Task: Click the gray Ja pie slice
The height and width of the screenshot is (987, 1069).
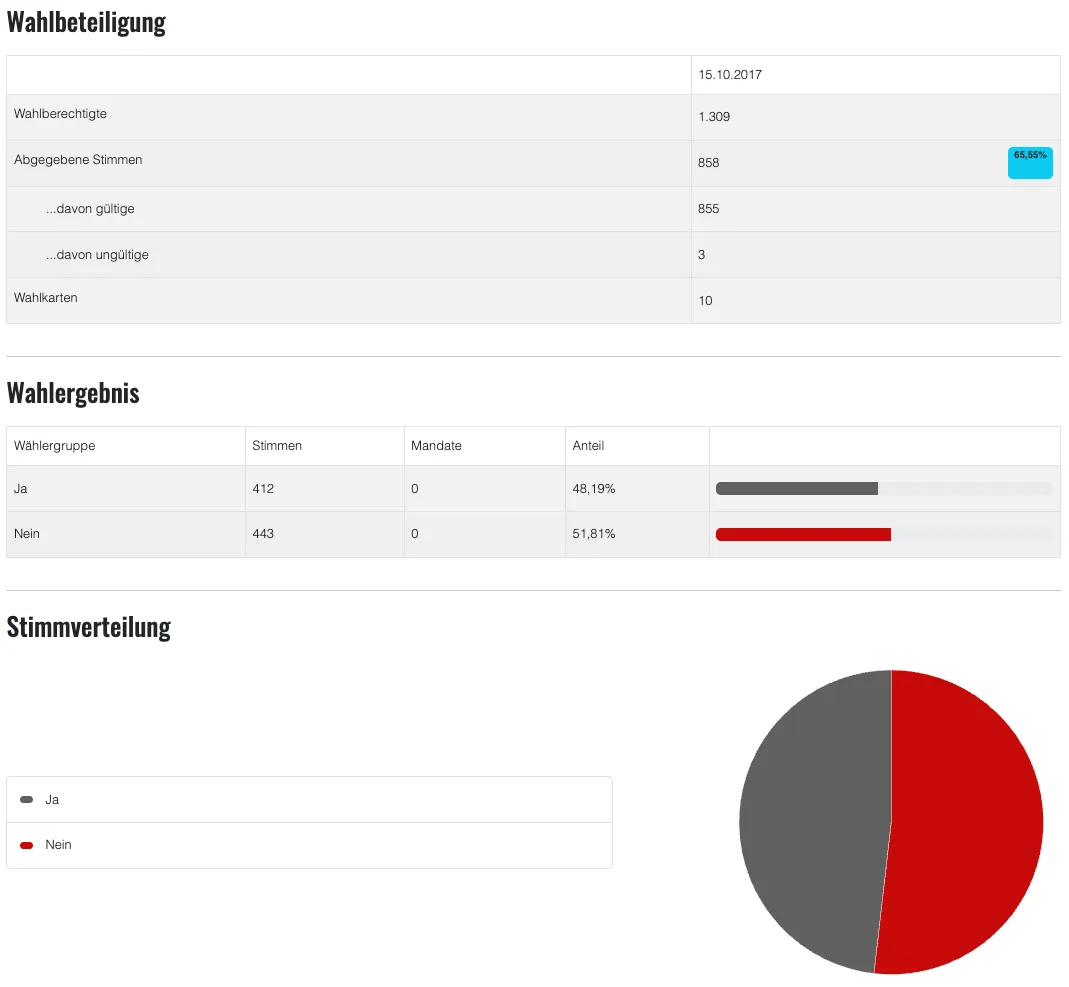Action: click(x=815, y=821)
